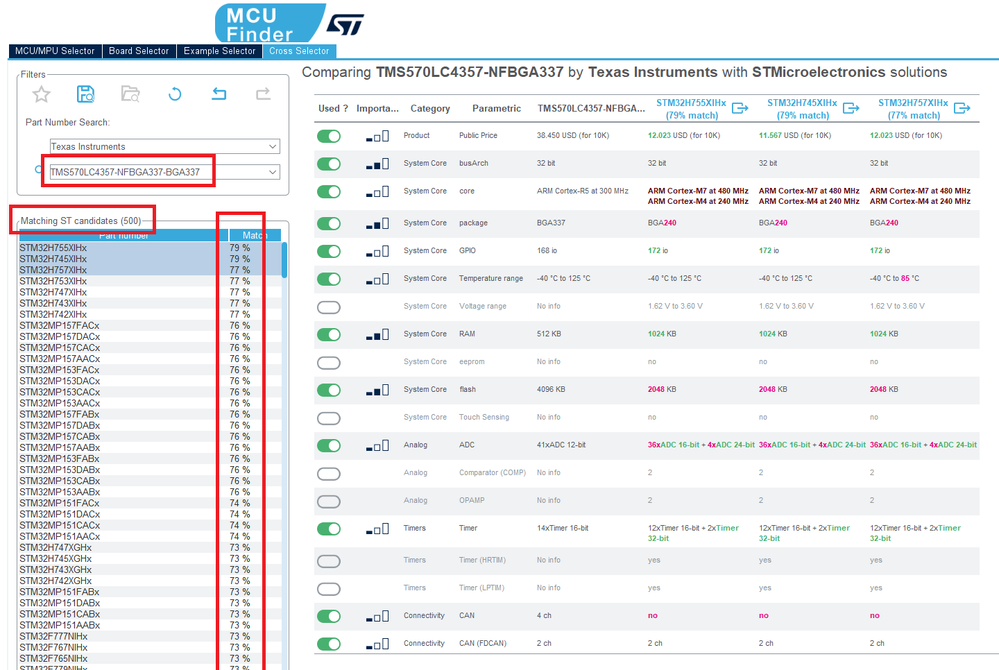Disable the flash criterion toggle

[329, 390]
